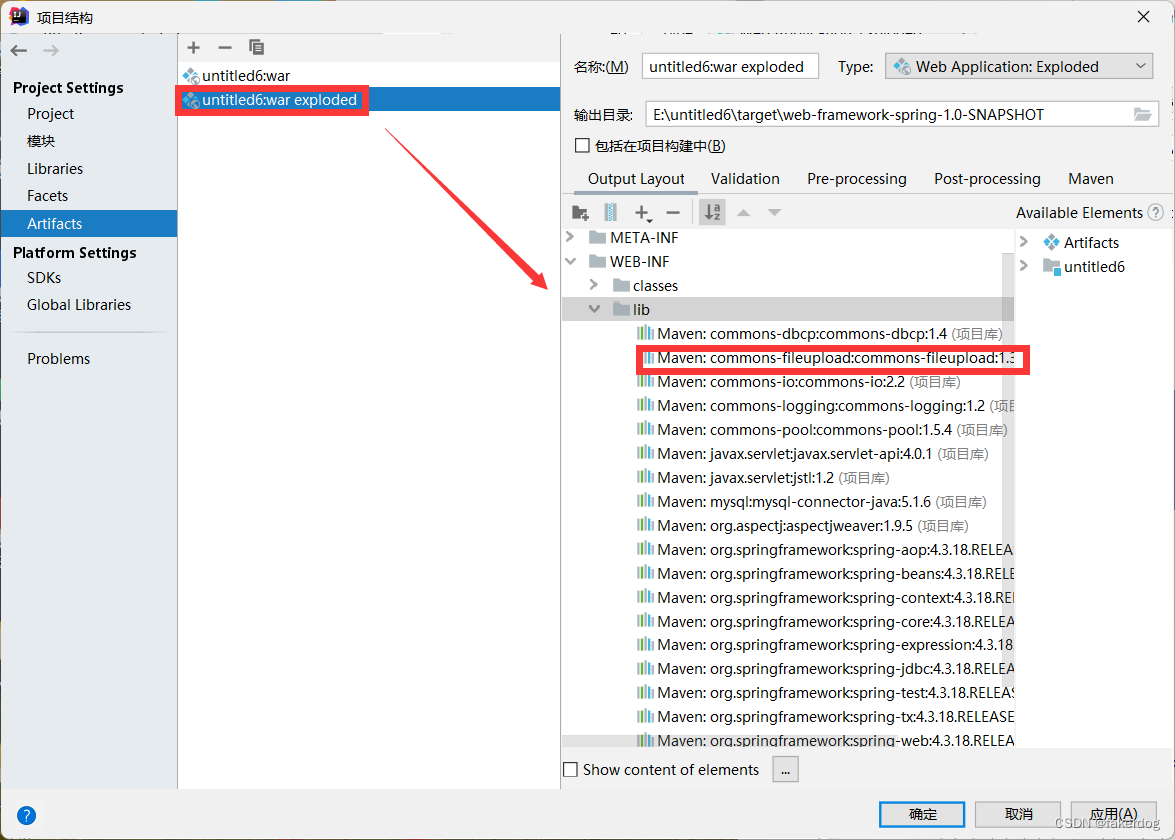Open the Maven tab
Image resolution: width=1175 pixels, height=840 pixels.
coord(1090,179)
